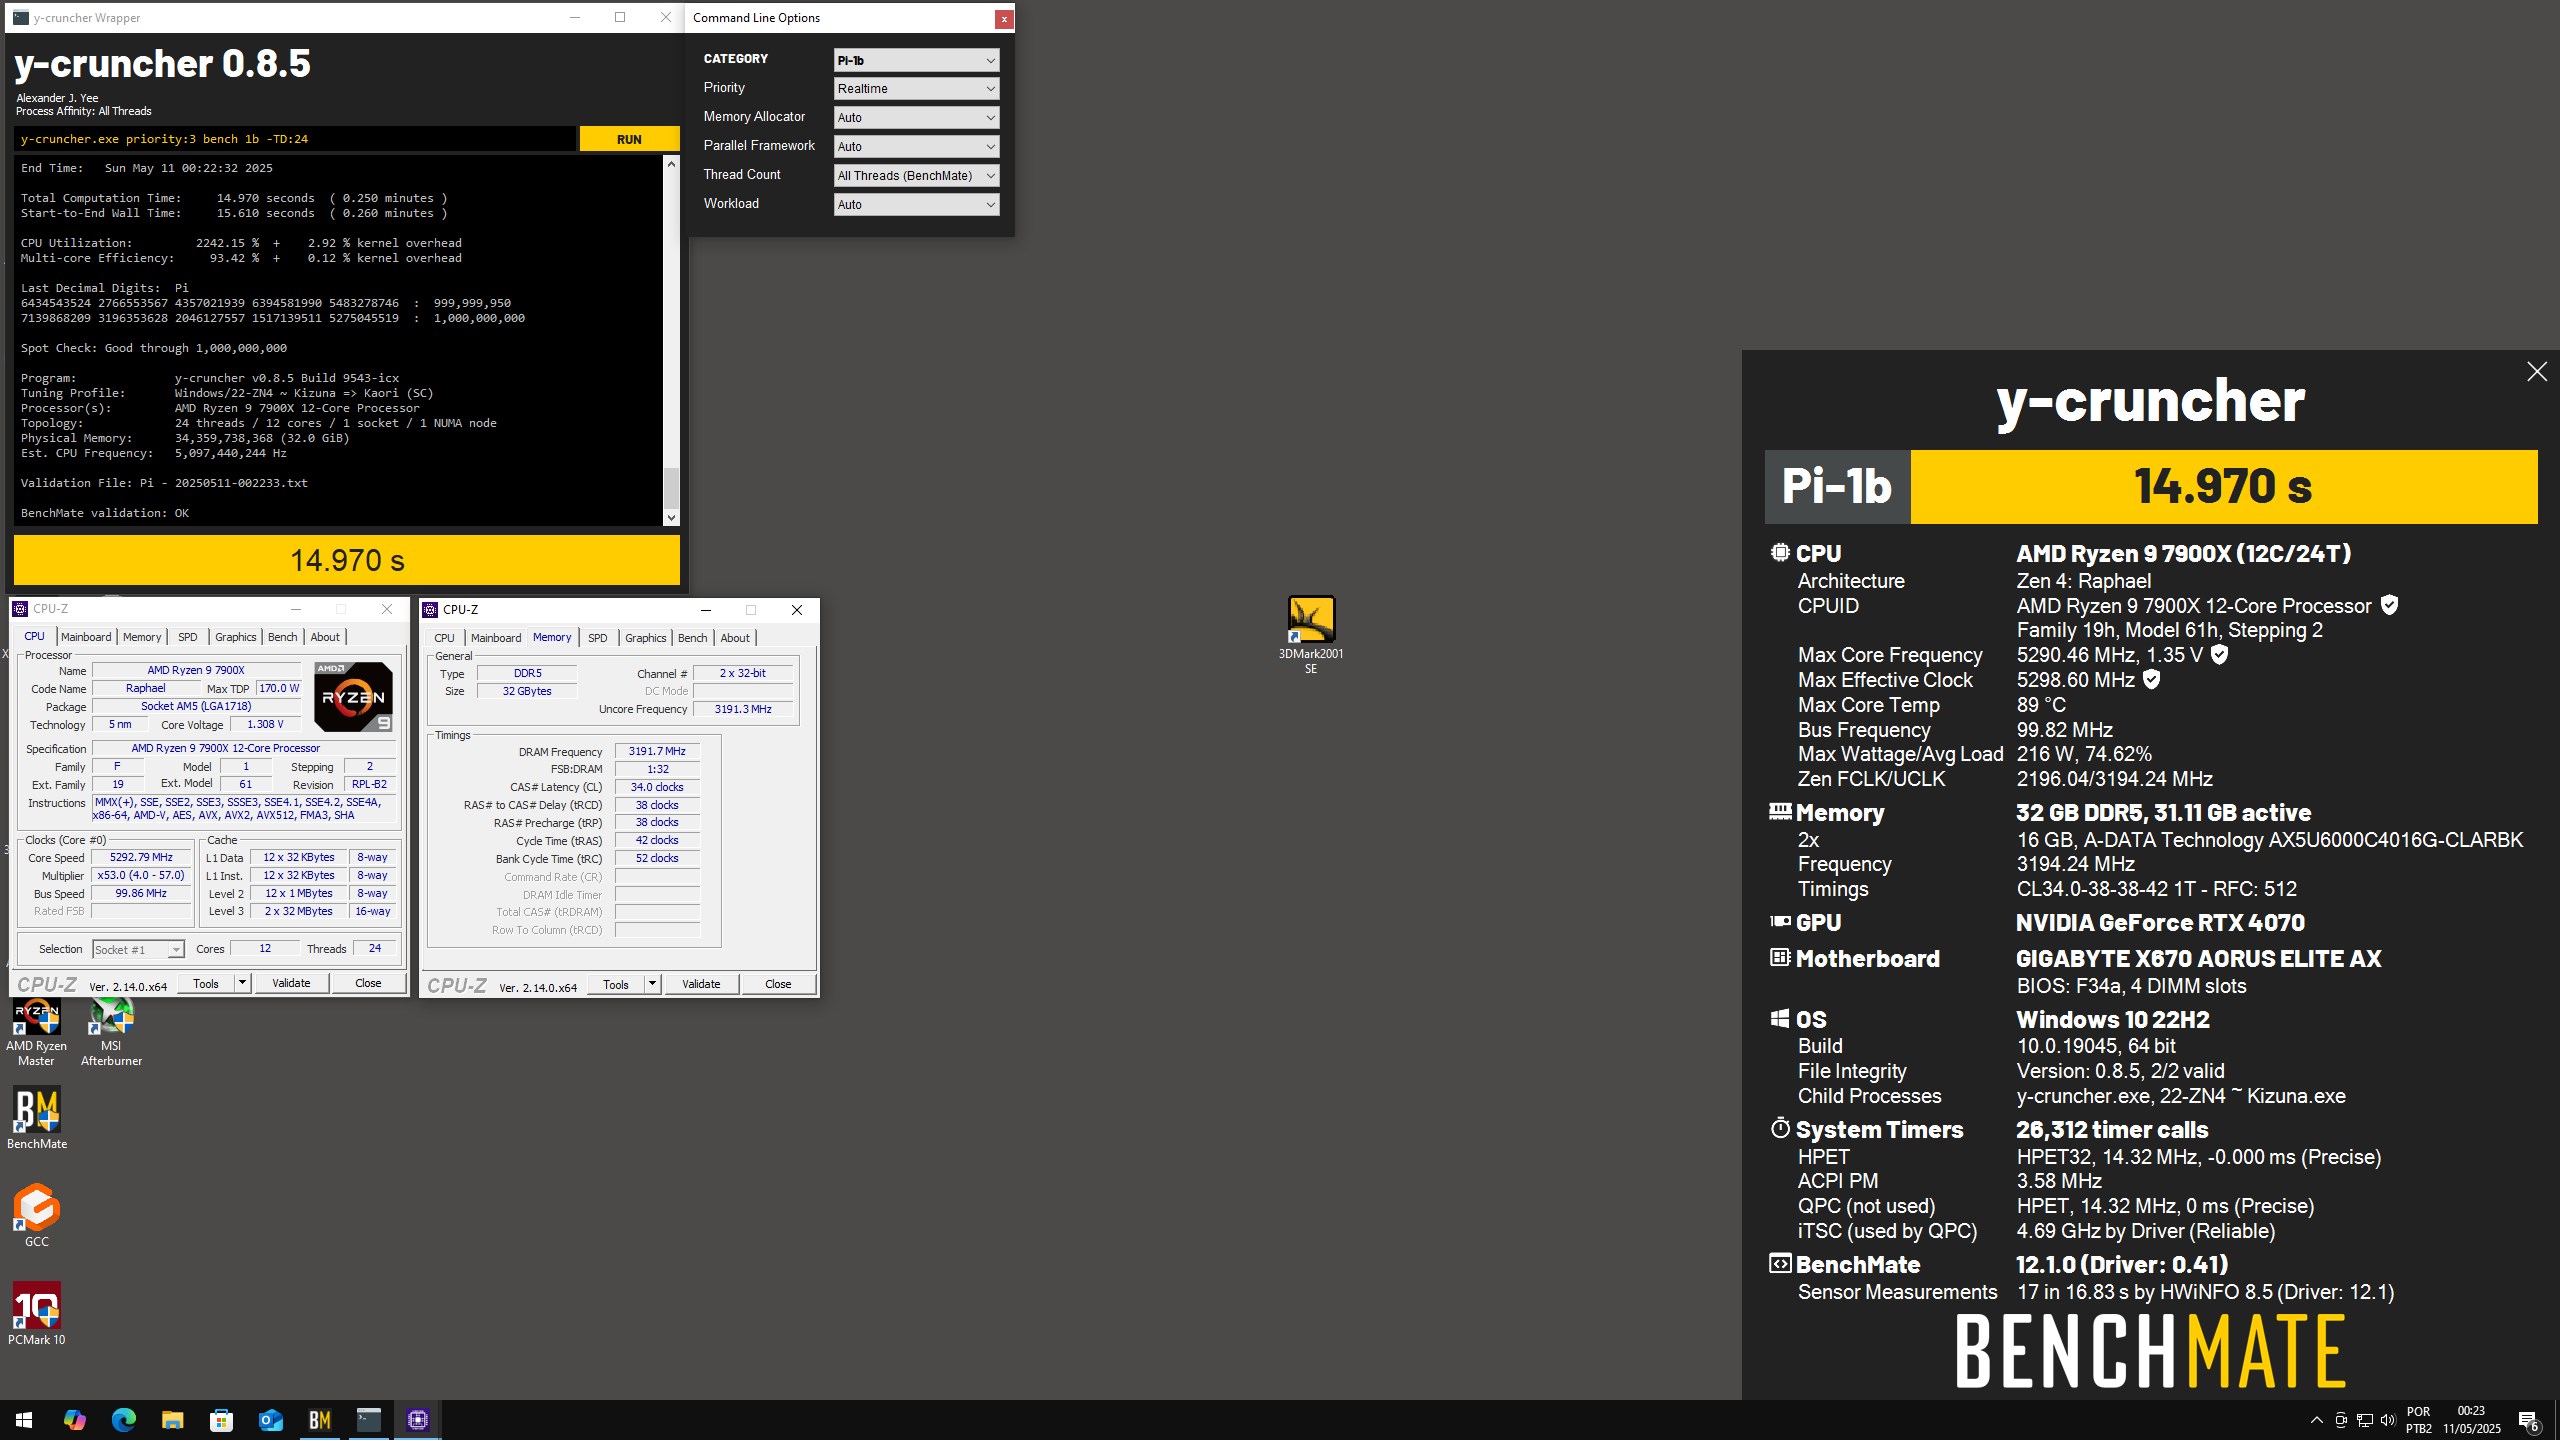
Task: Open Copilot from the taskbar
Action: tap(74, 1420)
